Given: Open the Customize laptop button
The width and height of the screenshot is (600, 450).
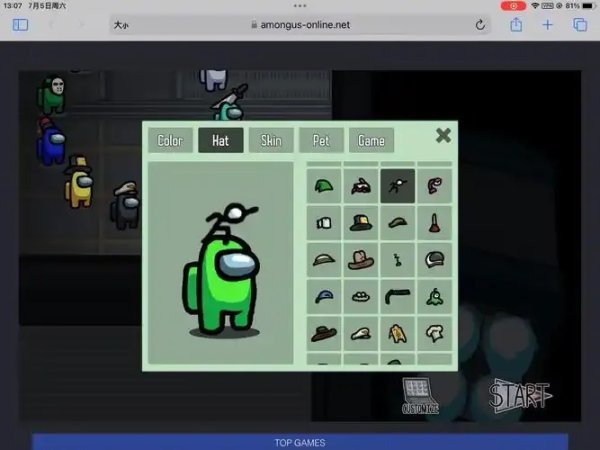Looking at the screenshot, I should pos(420,396).
